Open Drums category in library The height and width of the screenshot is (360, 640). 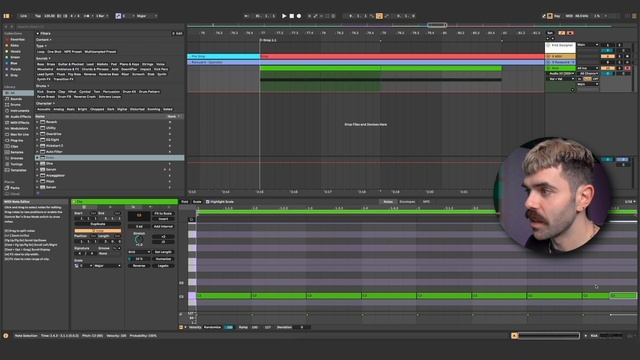click(x=16, y=104)
